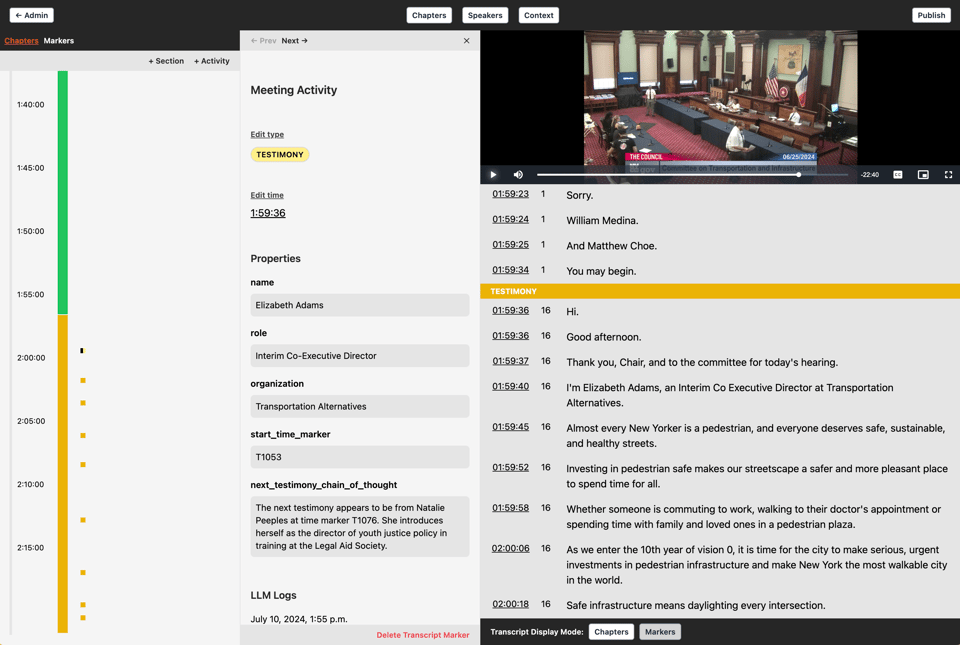Screen dimensions: 960x645
Task: Go to Next activity
Action: point(294,41)
